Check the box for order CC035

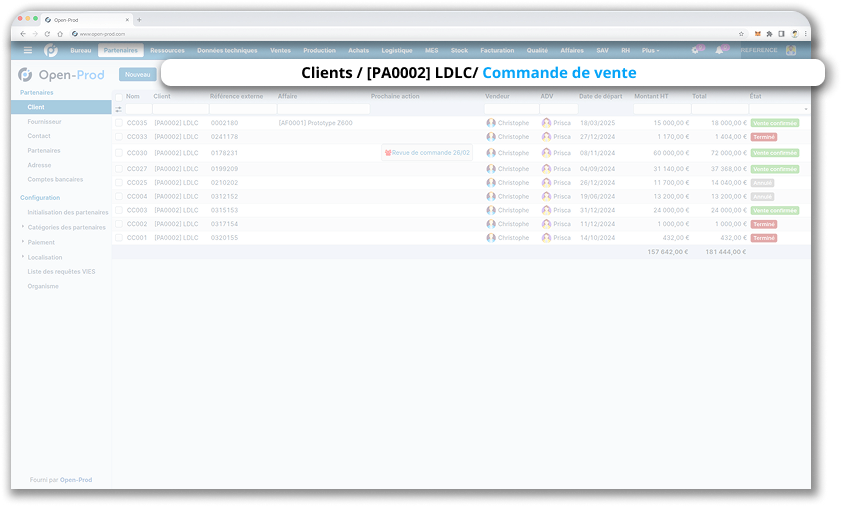(119, 123)
